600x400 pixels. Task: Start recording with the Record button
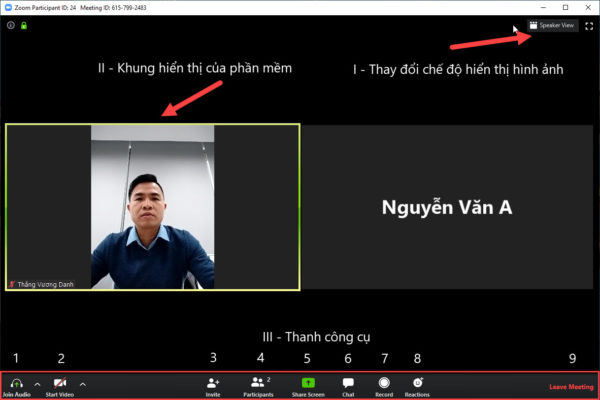(x=384, y=383)
